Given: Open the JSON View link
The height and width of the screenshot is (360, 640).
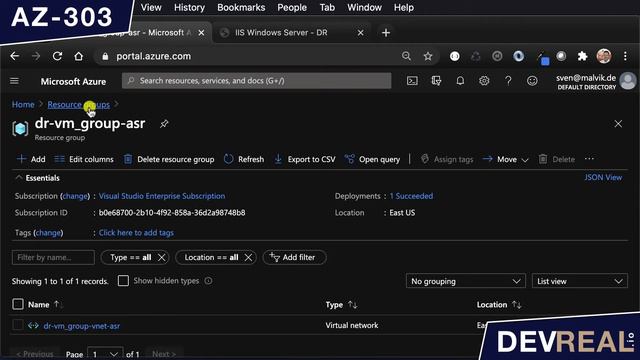Looking at the screenshot, I should tap(603, 177).
